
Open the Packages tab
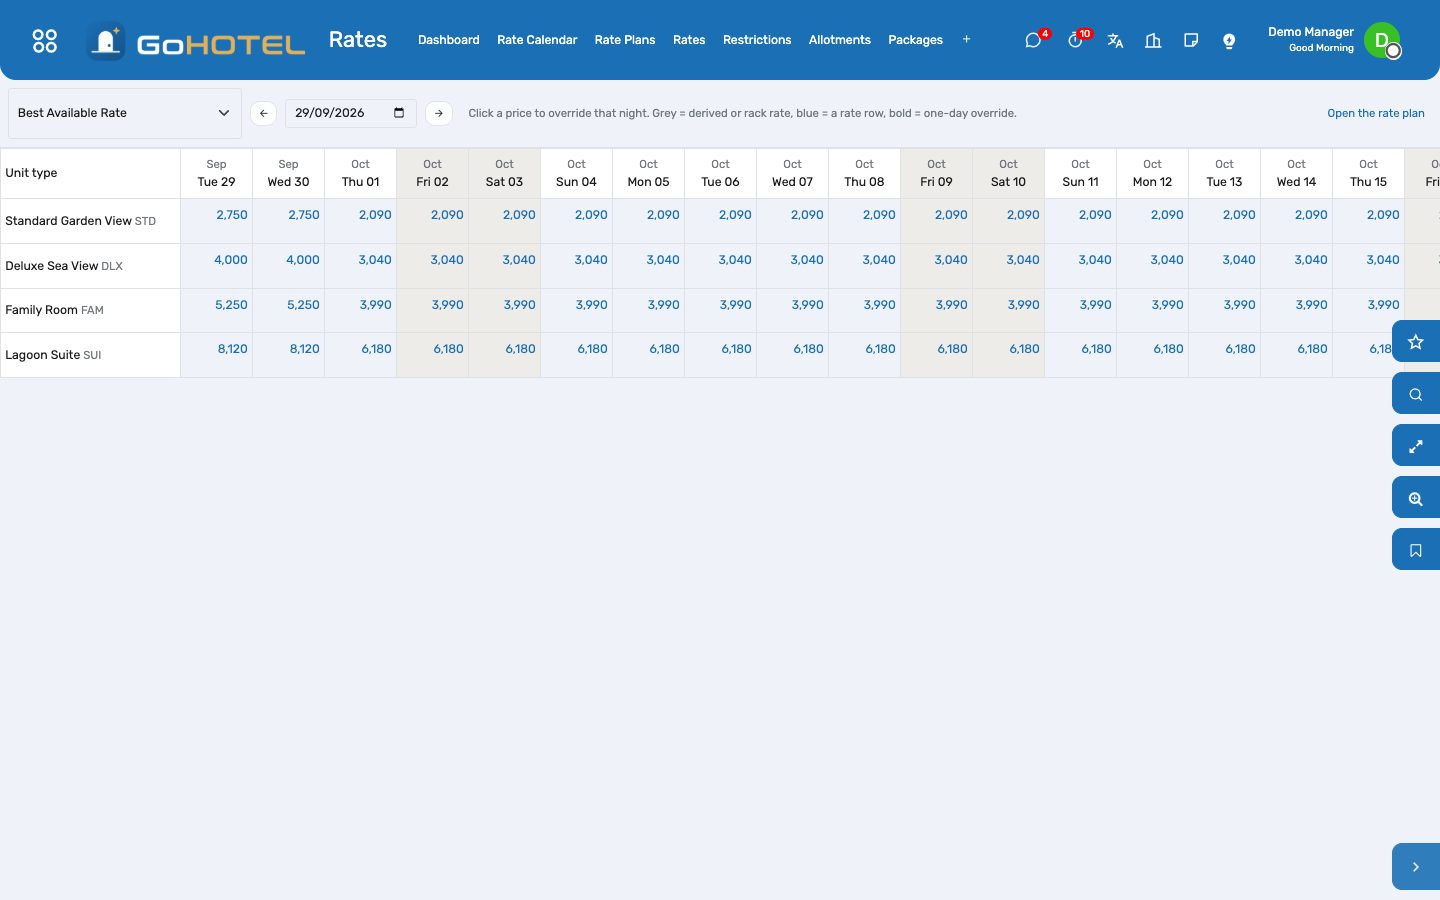click(x=915, y=40)
